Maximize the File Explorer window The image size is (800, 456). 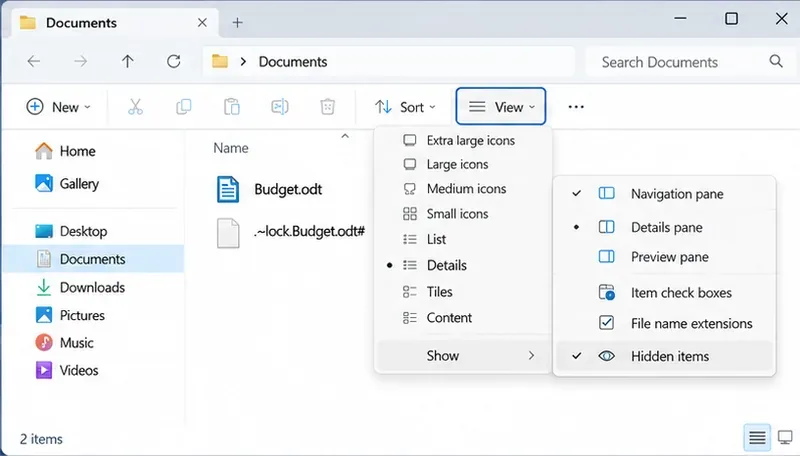click(731, 18)
